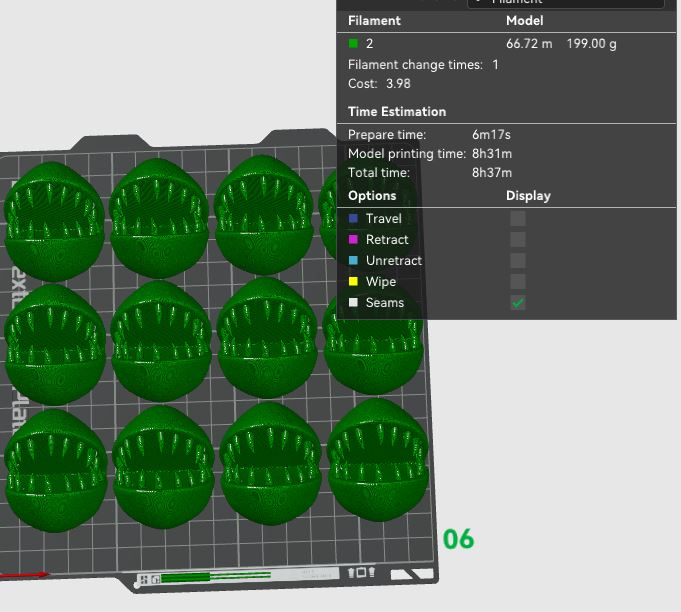Enable the Travel display checkbox
The height and width of the screenshot is (612, 681).
tap(518, 218)
